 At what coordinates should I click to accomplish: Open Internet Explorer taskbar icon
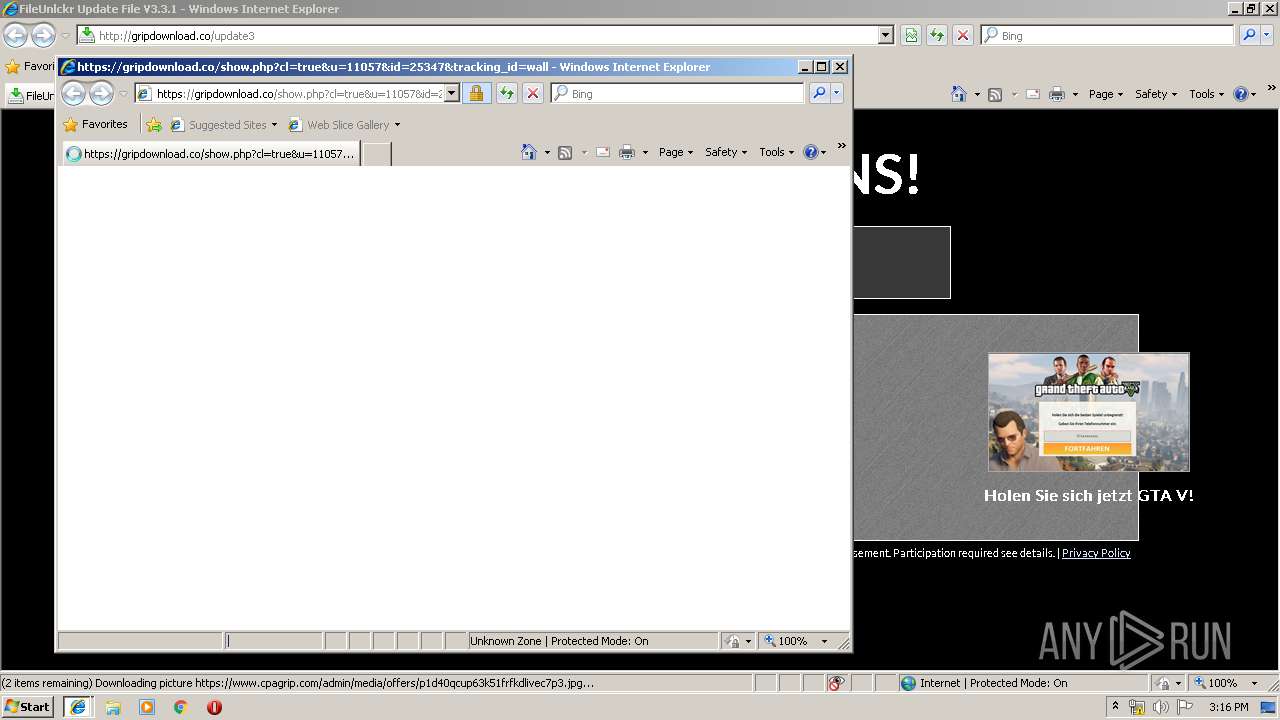78,707
